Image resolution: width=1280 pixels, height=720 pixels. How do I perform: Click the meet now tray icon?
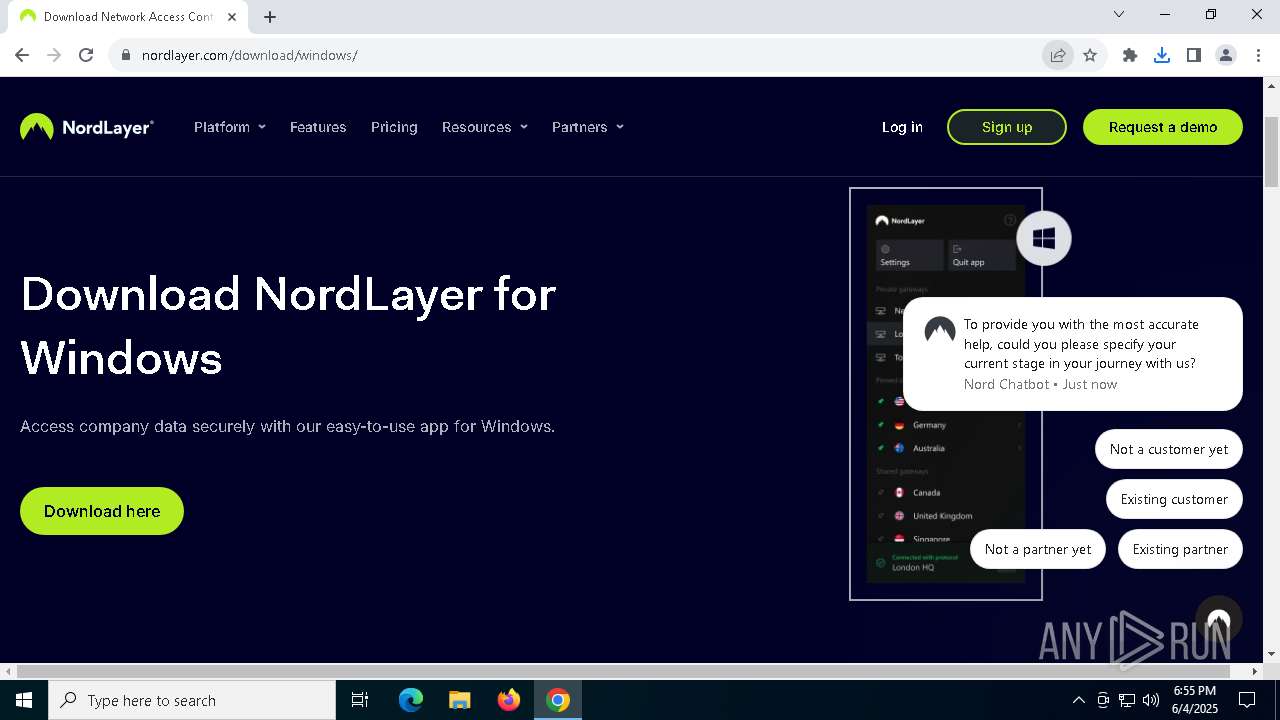click(1103, 700)
